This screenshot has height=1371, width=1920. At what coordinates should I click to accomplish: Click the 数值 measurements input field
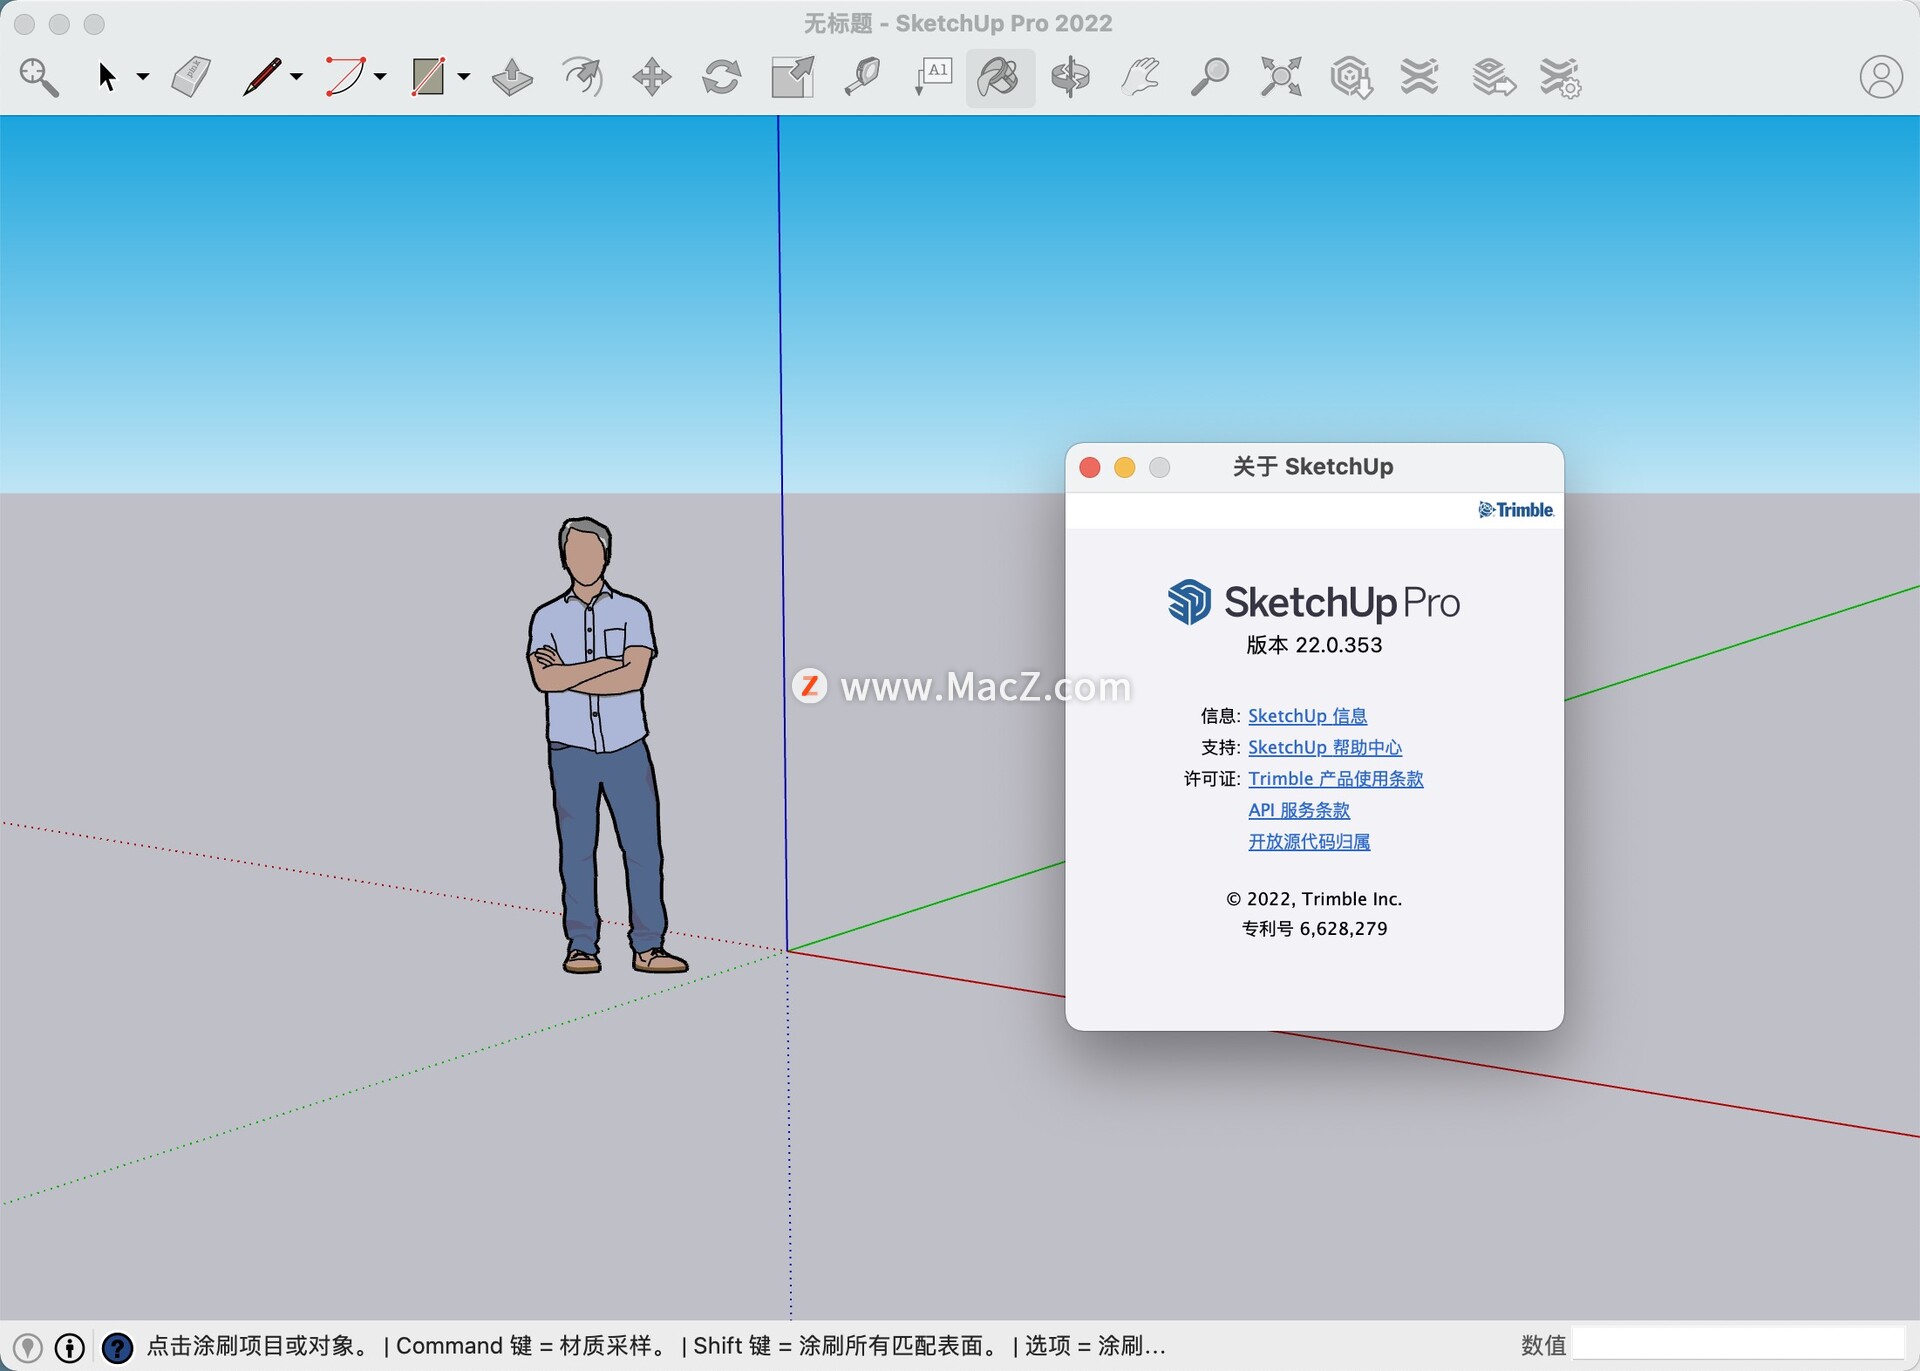[1738, 1345]
